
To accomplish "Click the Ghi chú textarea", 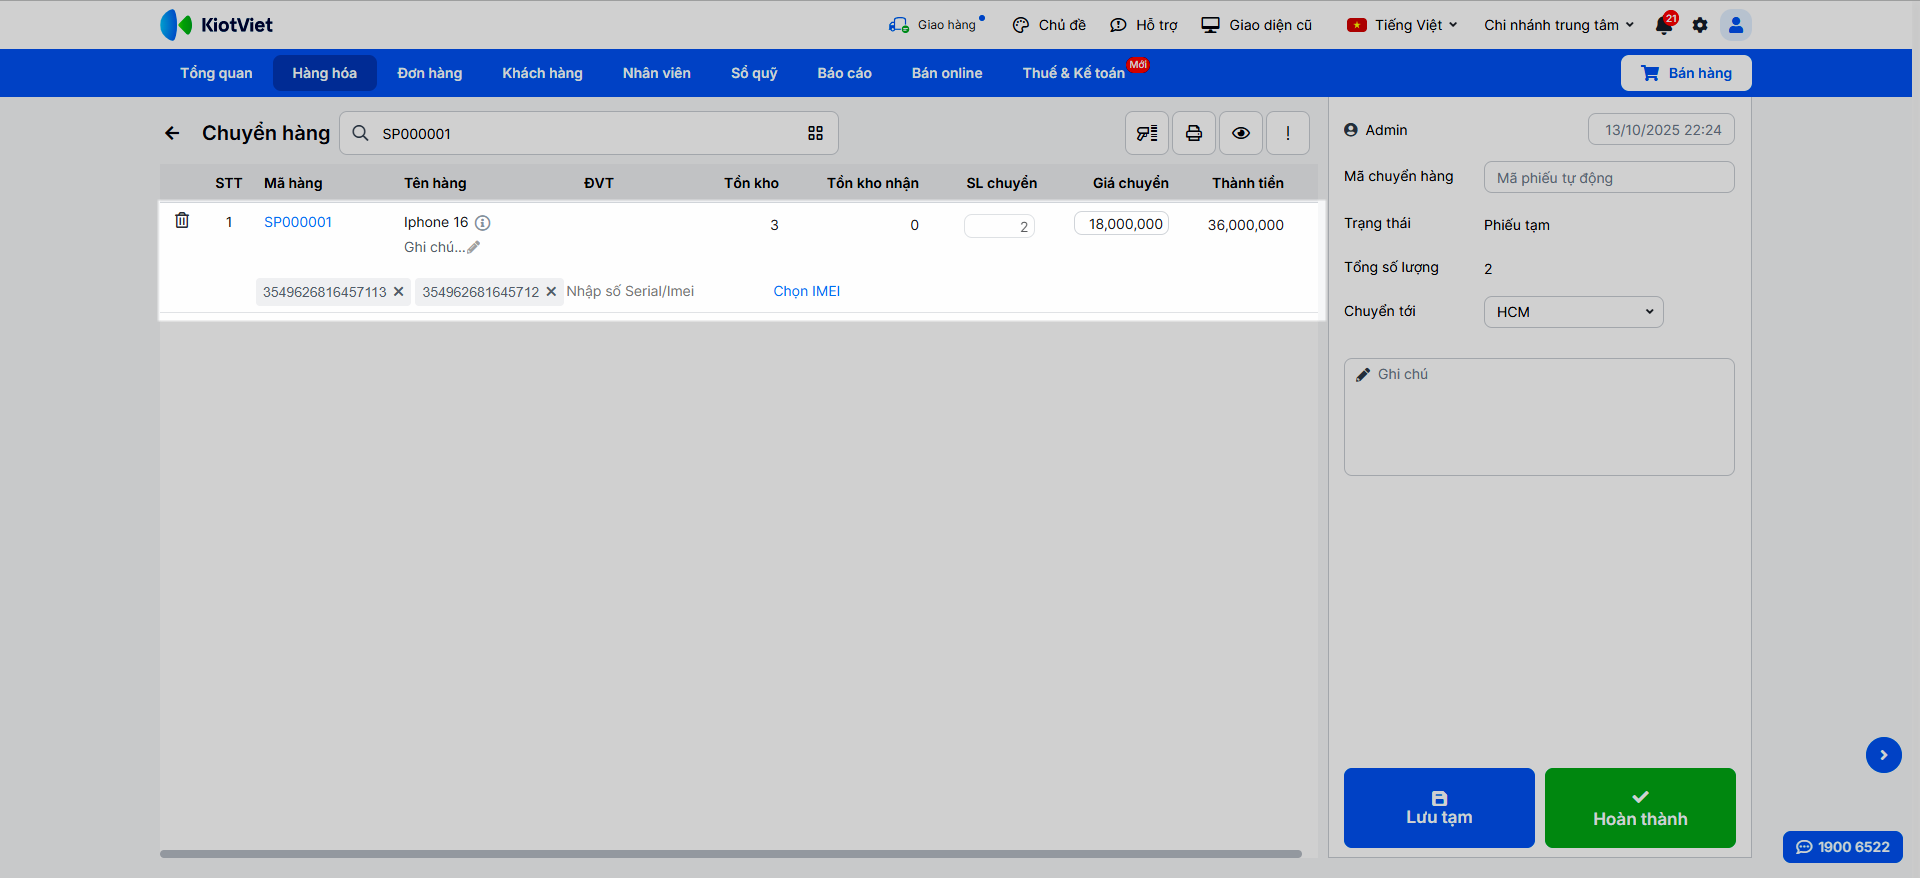I will pyautogui.click(x=1539, y=417).
